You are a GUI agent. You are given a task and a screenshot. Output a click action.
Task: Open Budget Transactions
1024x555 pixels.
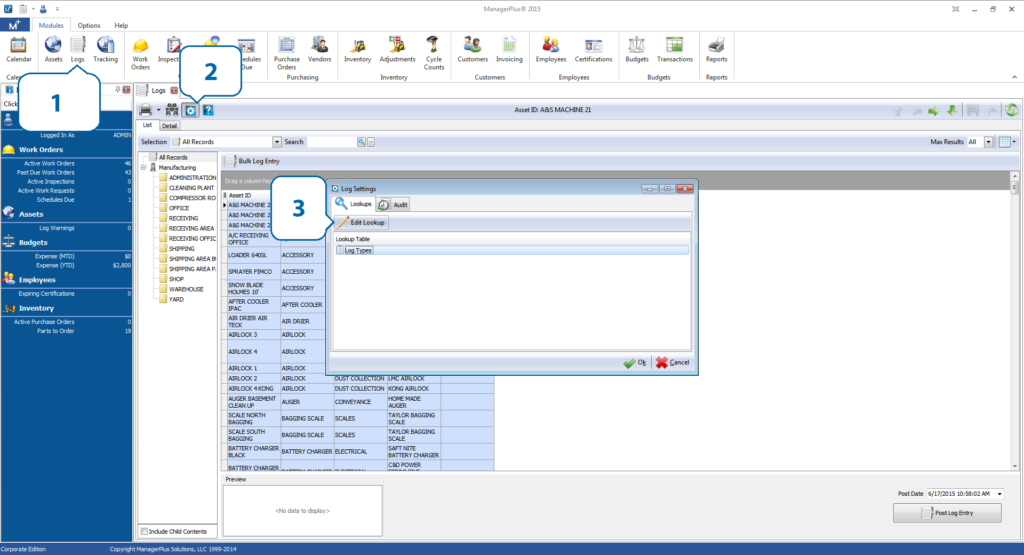pyautogui.click(x=675, y=50)
